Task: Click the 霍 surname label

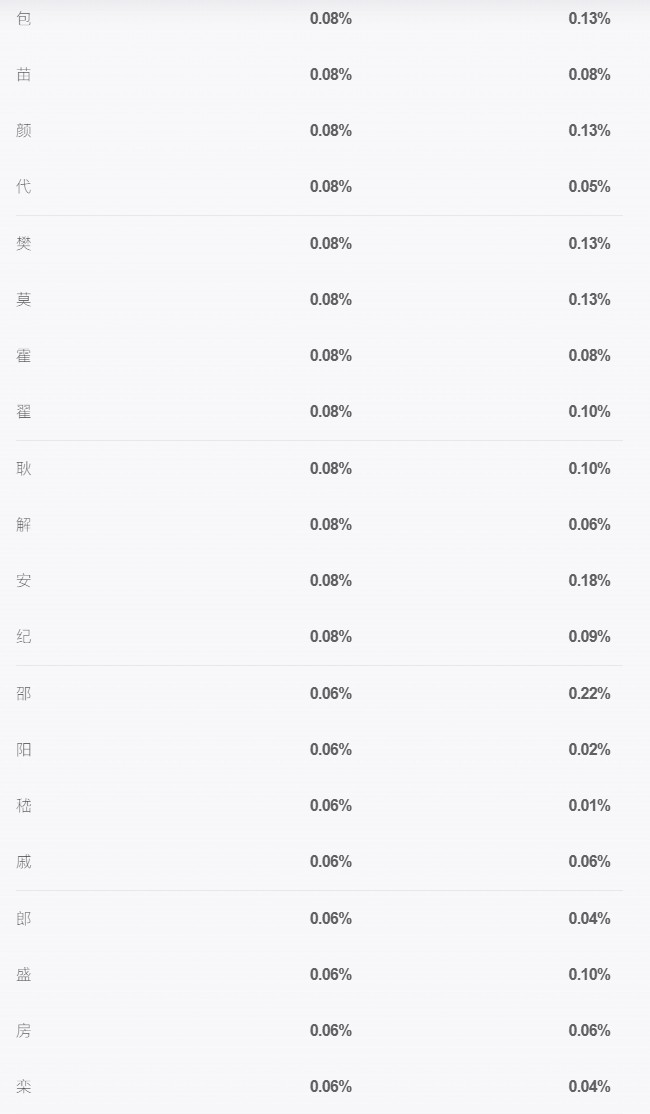Action: pos(23,356)
